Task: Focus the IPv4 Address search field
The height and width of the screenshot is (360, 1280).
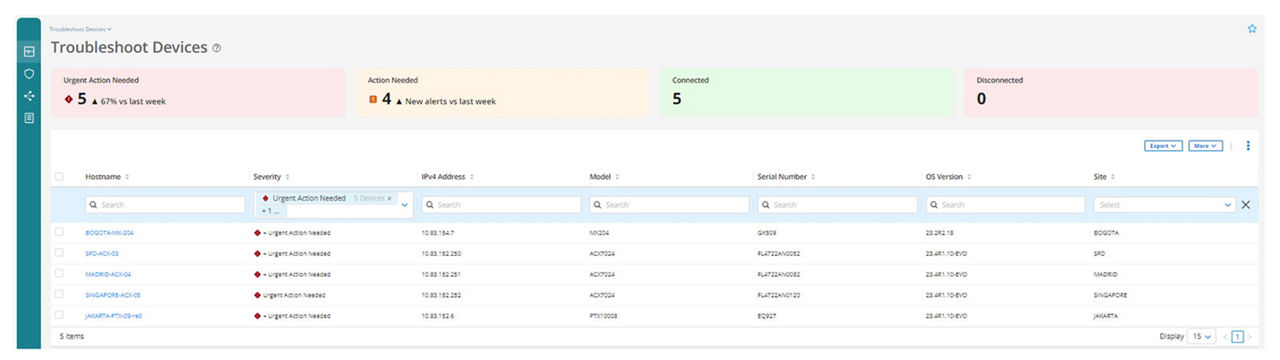Action: 501,205
